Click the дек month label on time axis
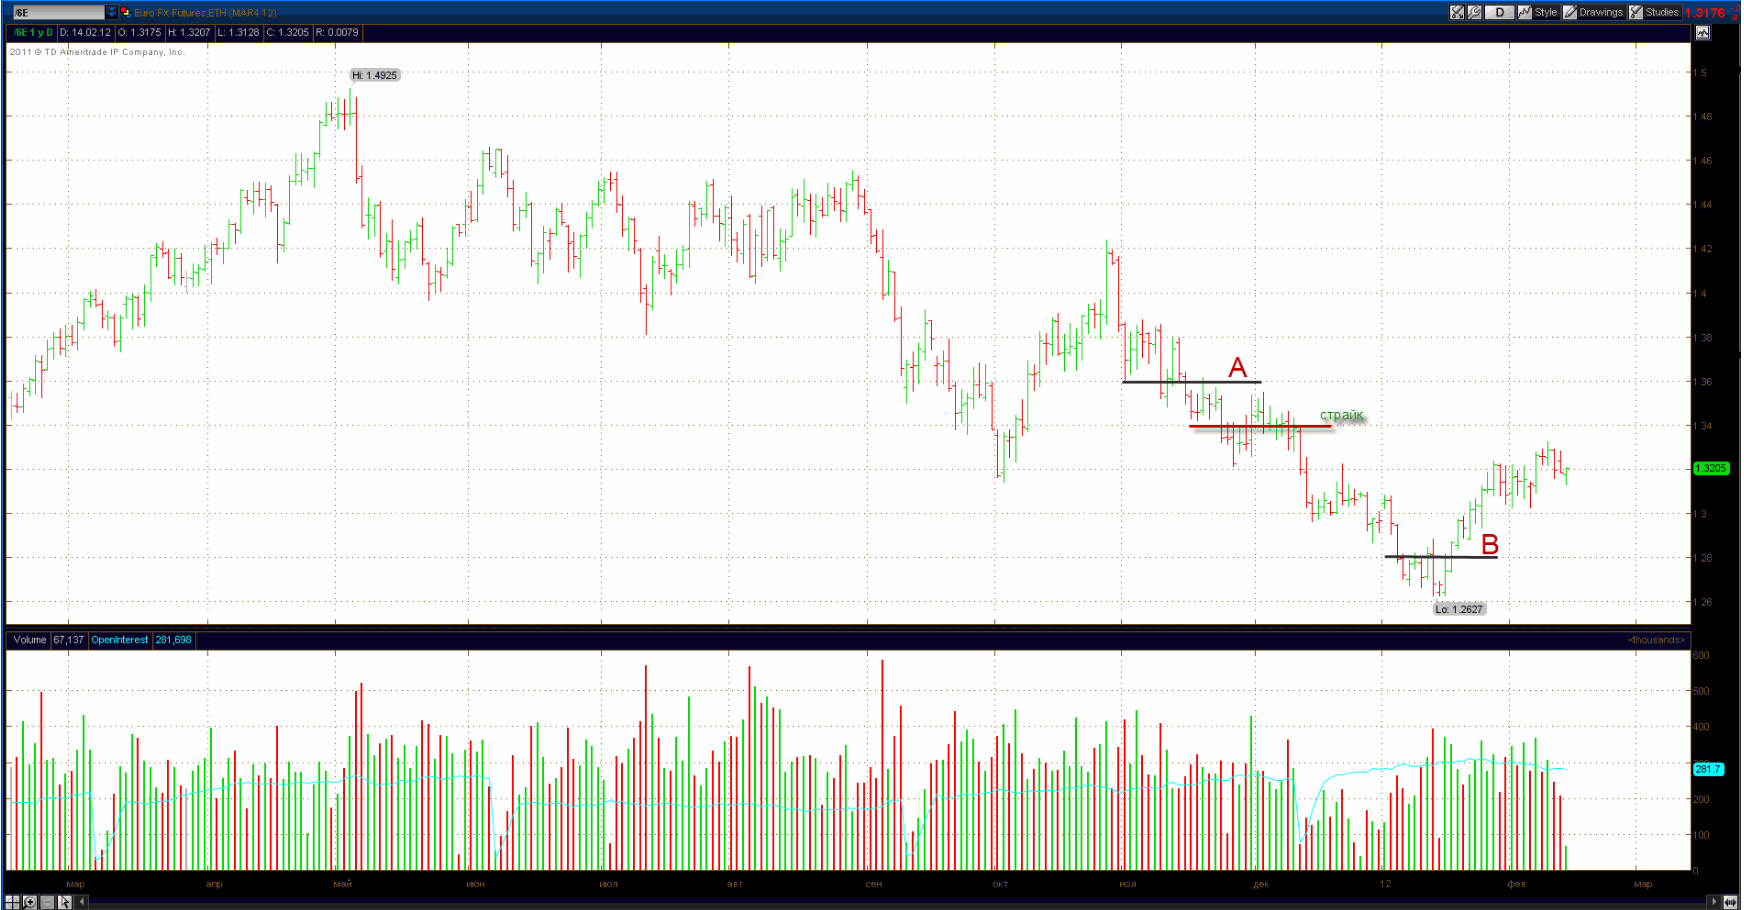Image resolution: width=1744 pixels, height=910 pixels. [x=1260, y=884]
